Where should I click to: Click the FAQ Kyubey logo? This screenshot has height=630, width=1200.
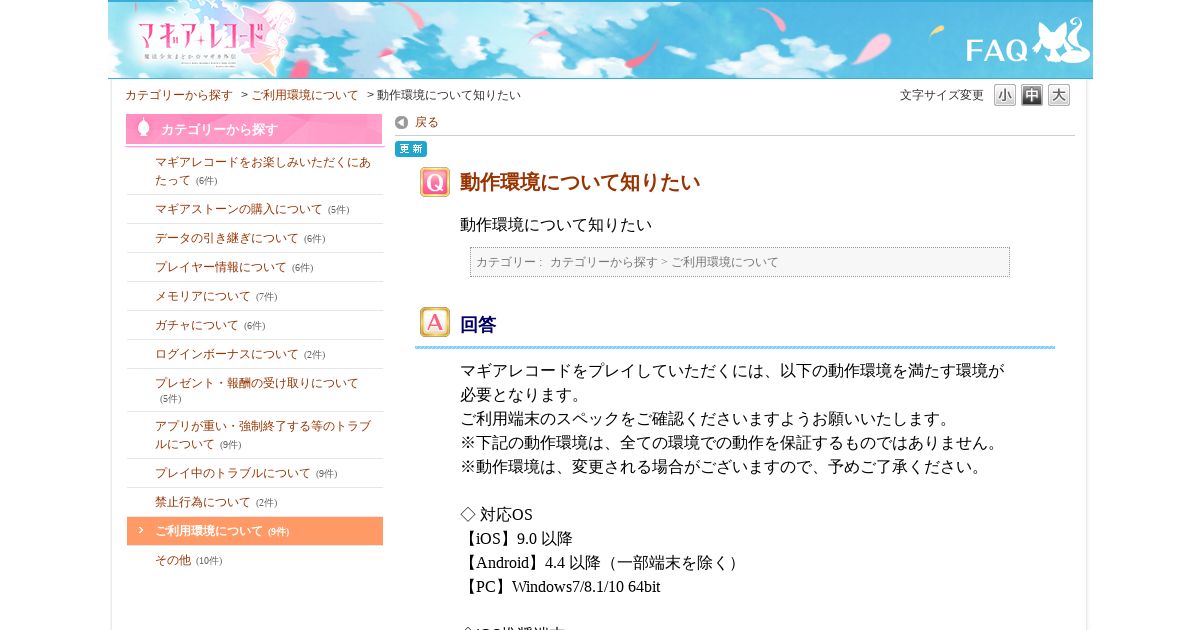click(1026, 42)
